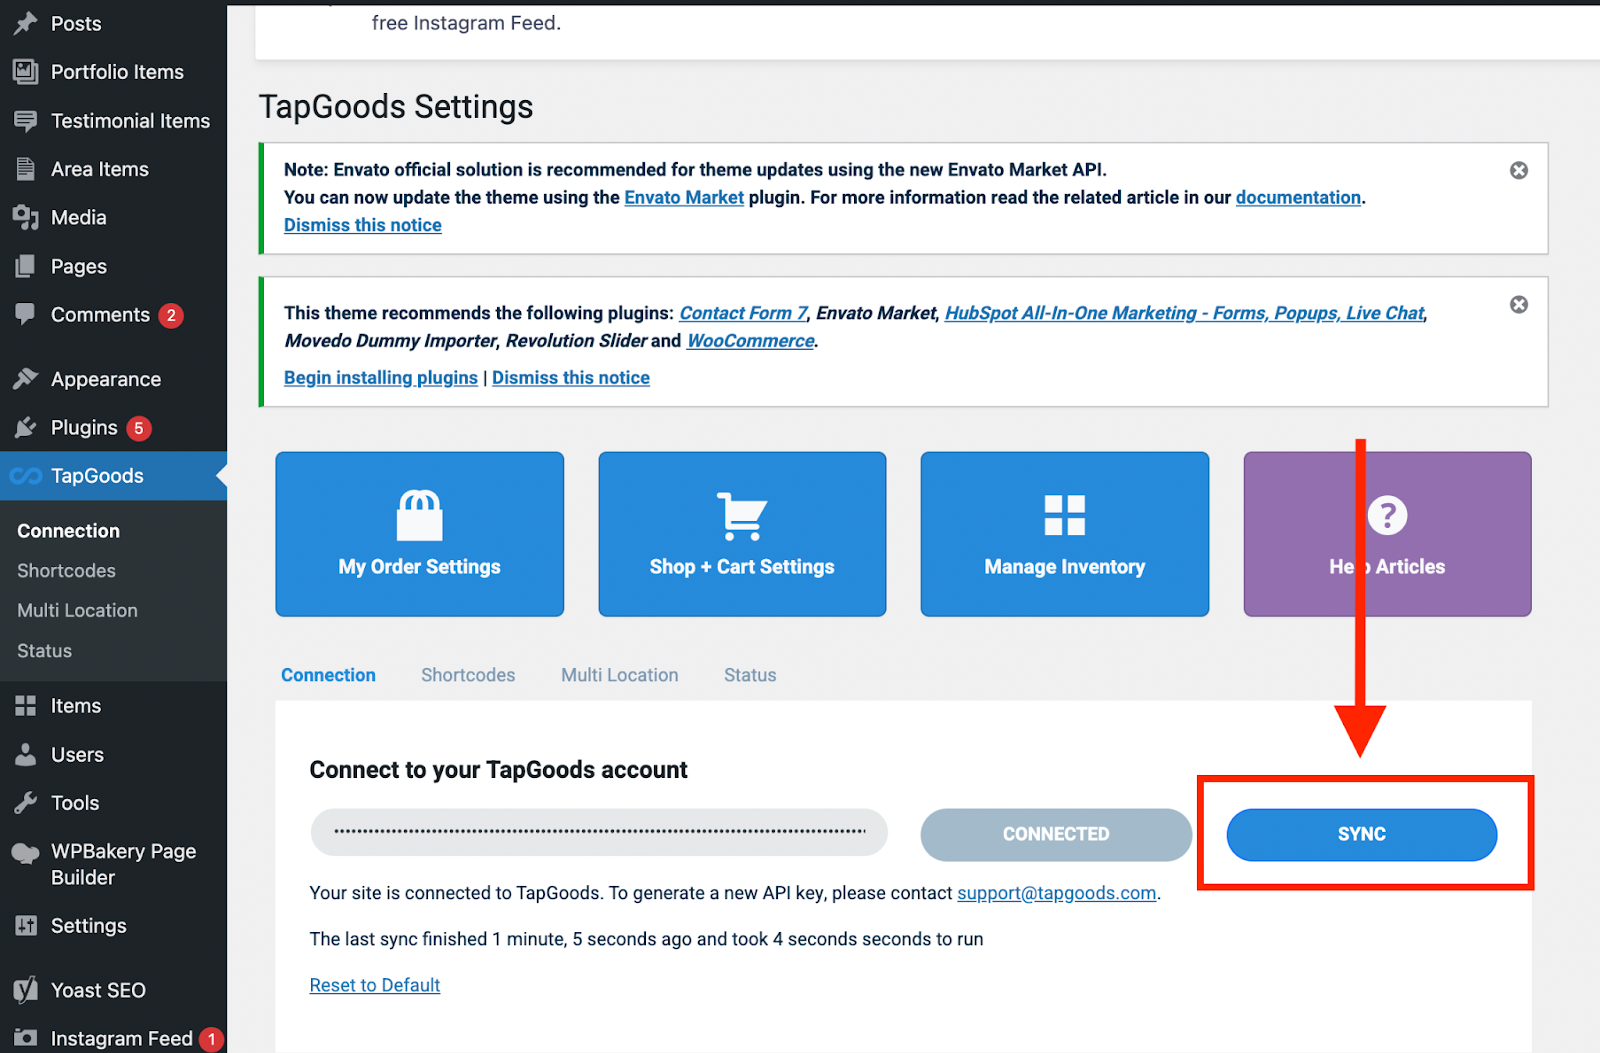Select the Plugins icon in the sidebar
The height and width of the screenshot is (1053, 1600).
[26, 427]
